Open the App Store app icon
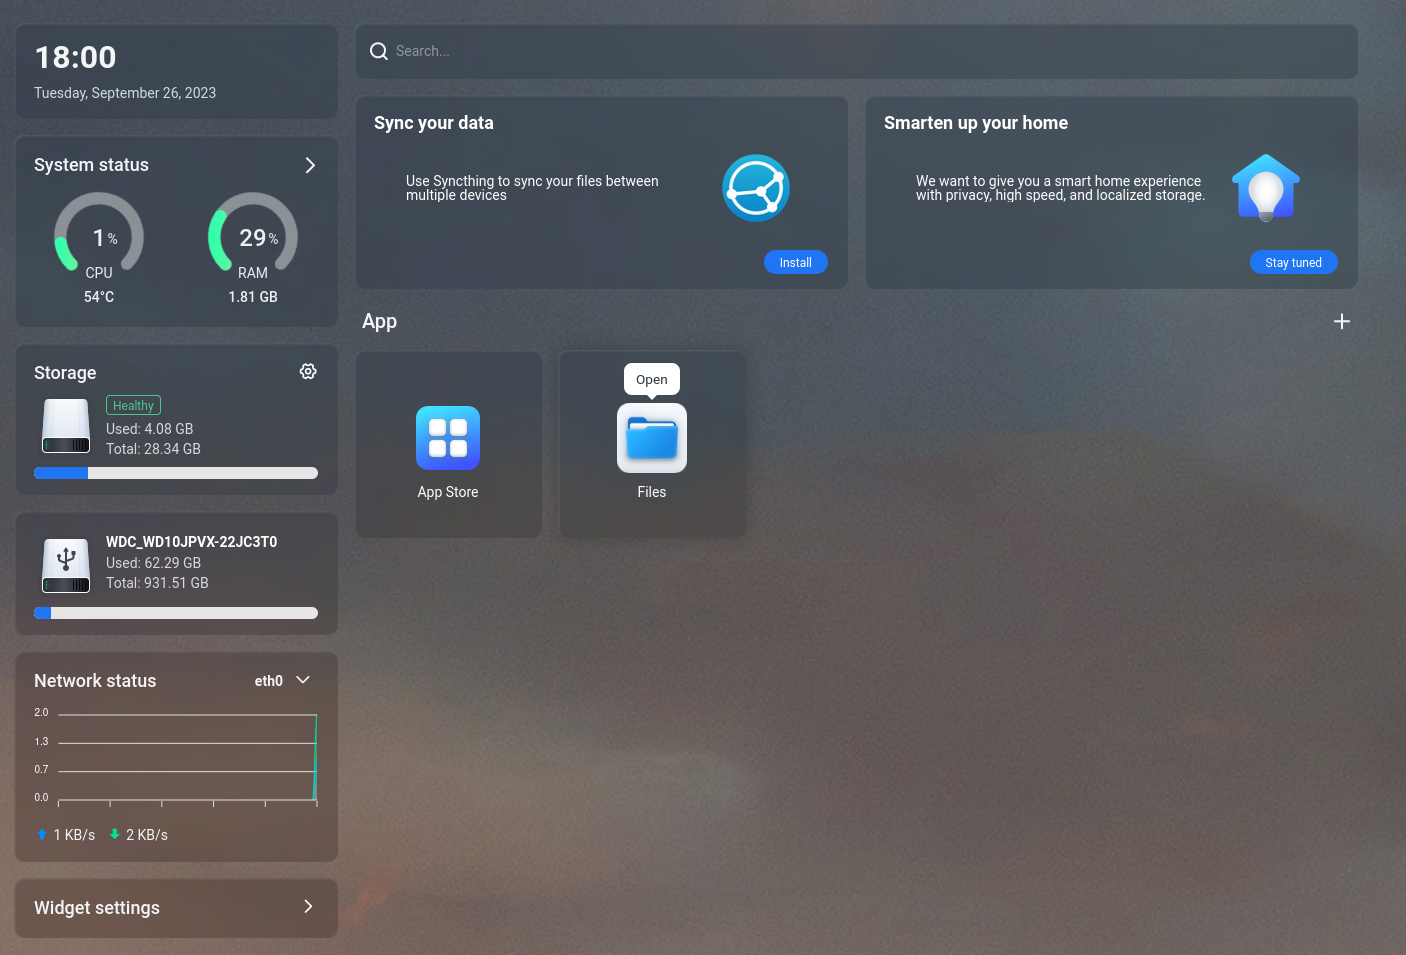Screen dimensions: 1406x955 (448, 438)
